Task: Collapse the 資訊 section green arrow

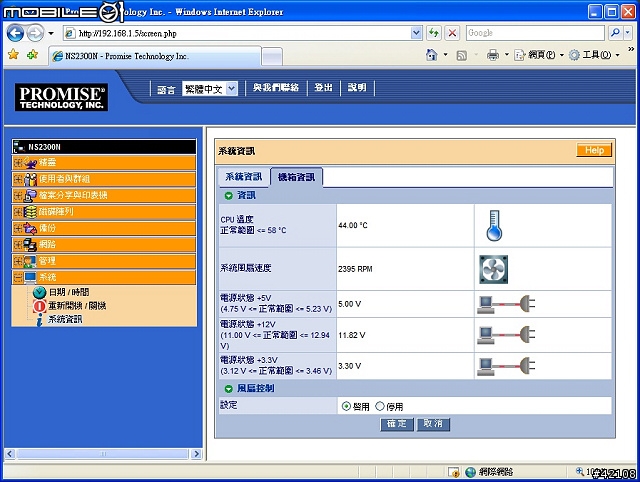Action: (229, 196)
